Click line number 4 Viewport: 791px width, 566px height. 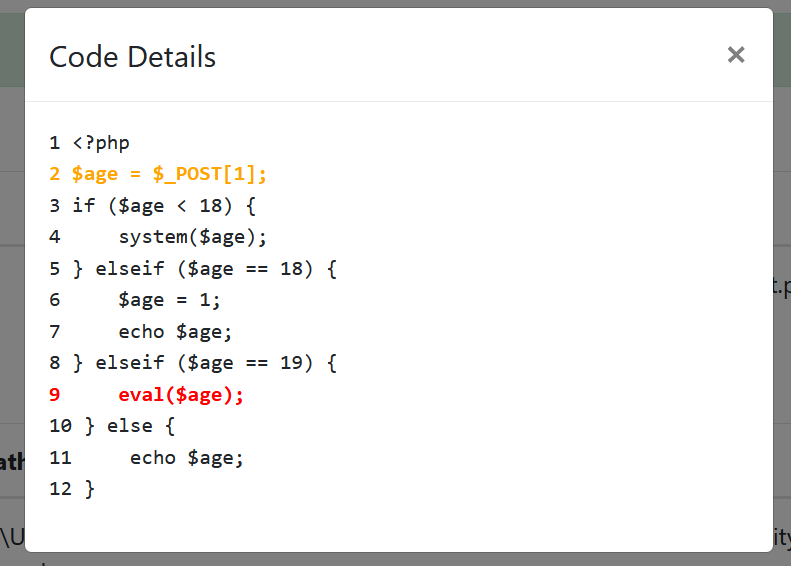[55, 237]
